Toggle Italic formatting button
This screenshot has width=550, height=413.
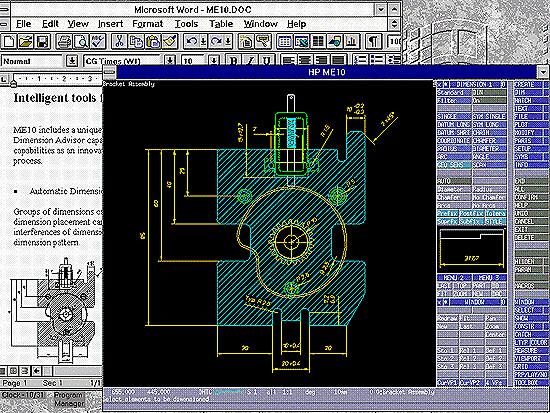pyautogui.click(x=250, y=60)
